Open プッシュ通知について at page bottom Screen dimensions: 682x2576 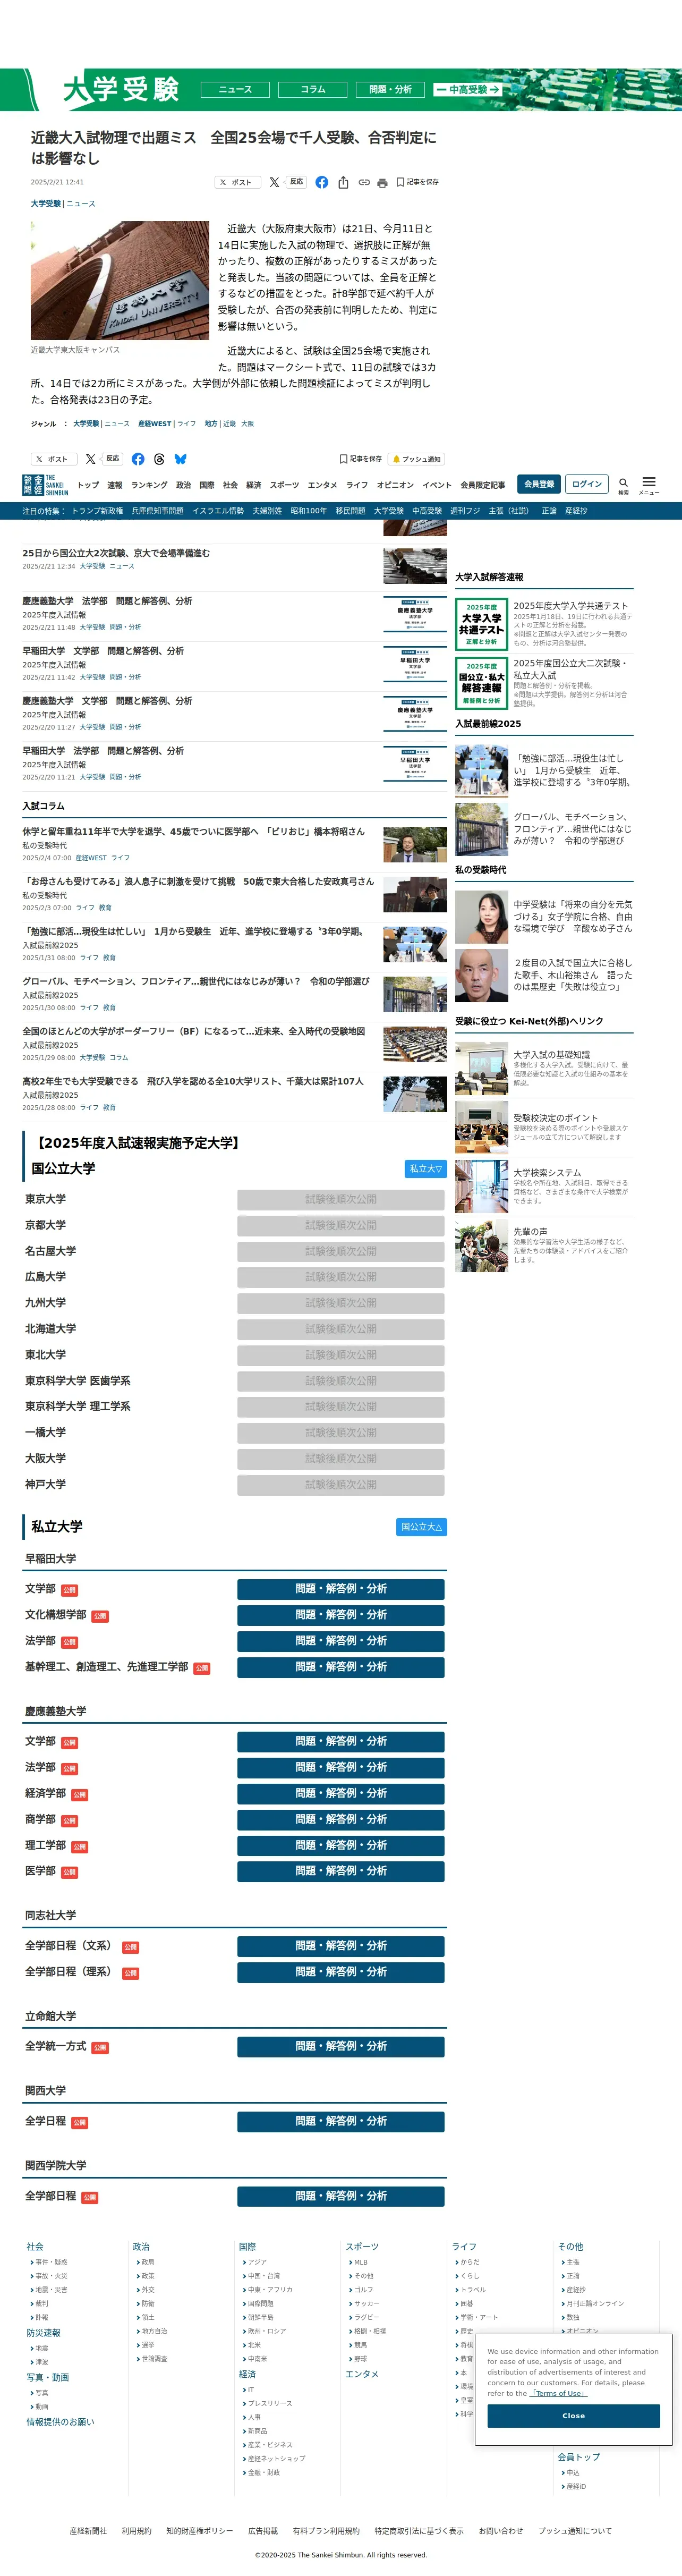[x=575, y=2531]
